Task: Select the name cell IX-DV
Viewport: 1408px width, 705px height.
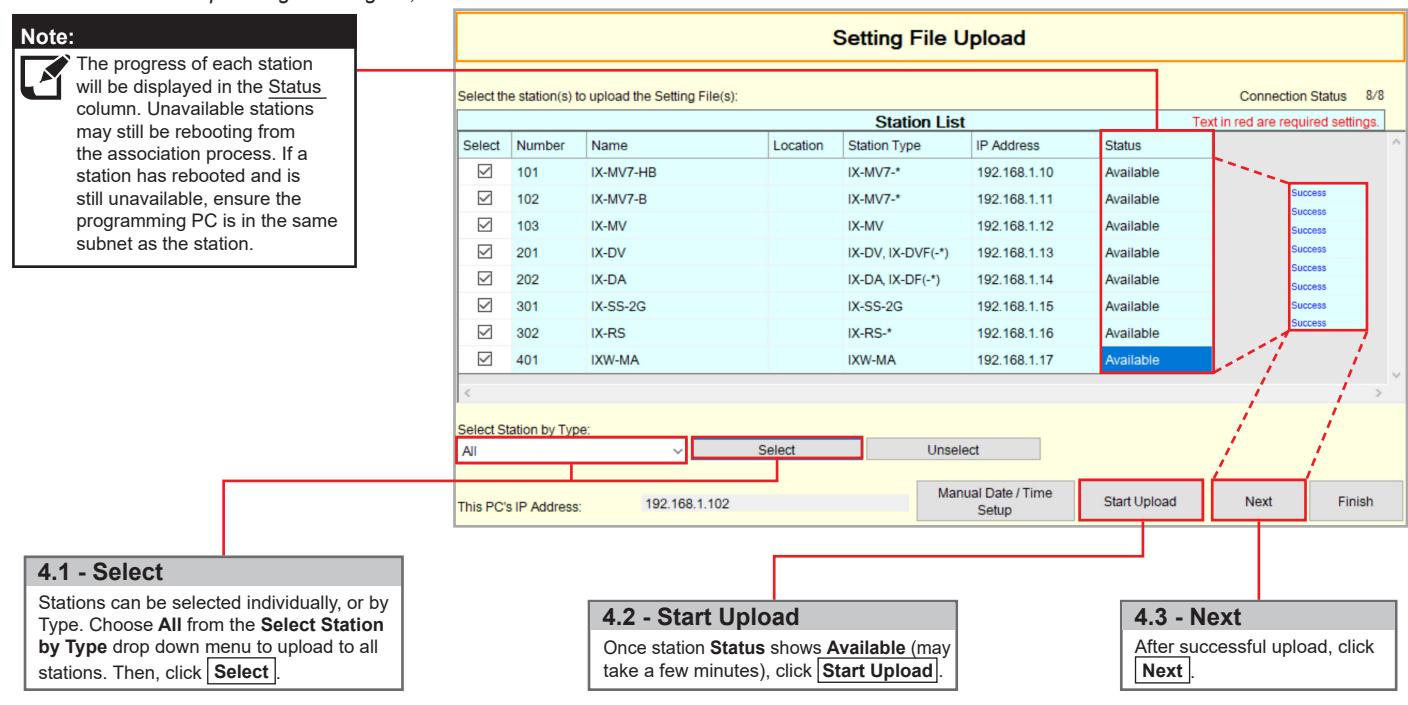Action: pyautogui.click(x=676, y=252)
